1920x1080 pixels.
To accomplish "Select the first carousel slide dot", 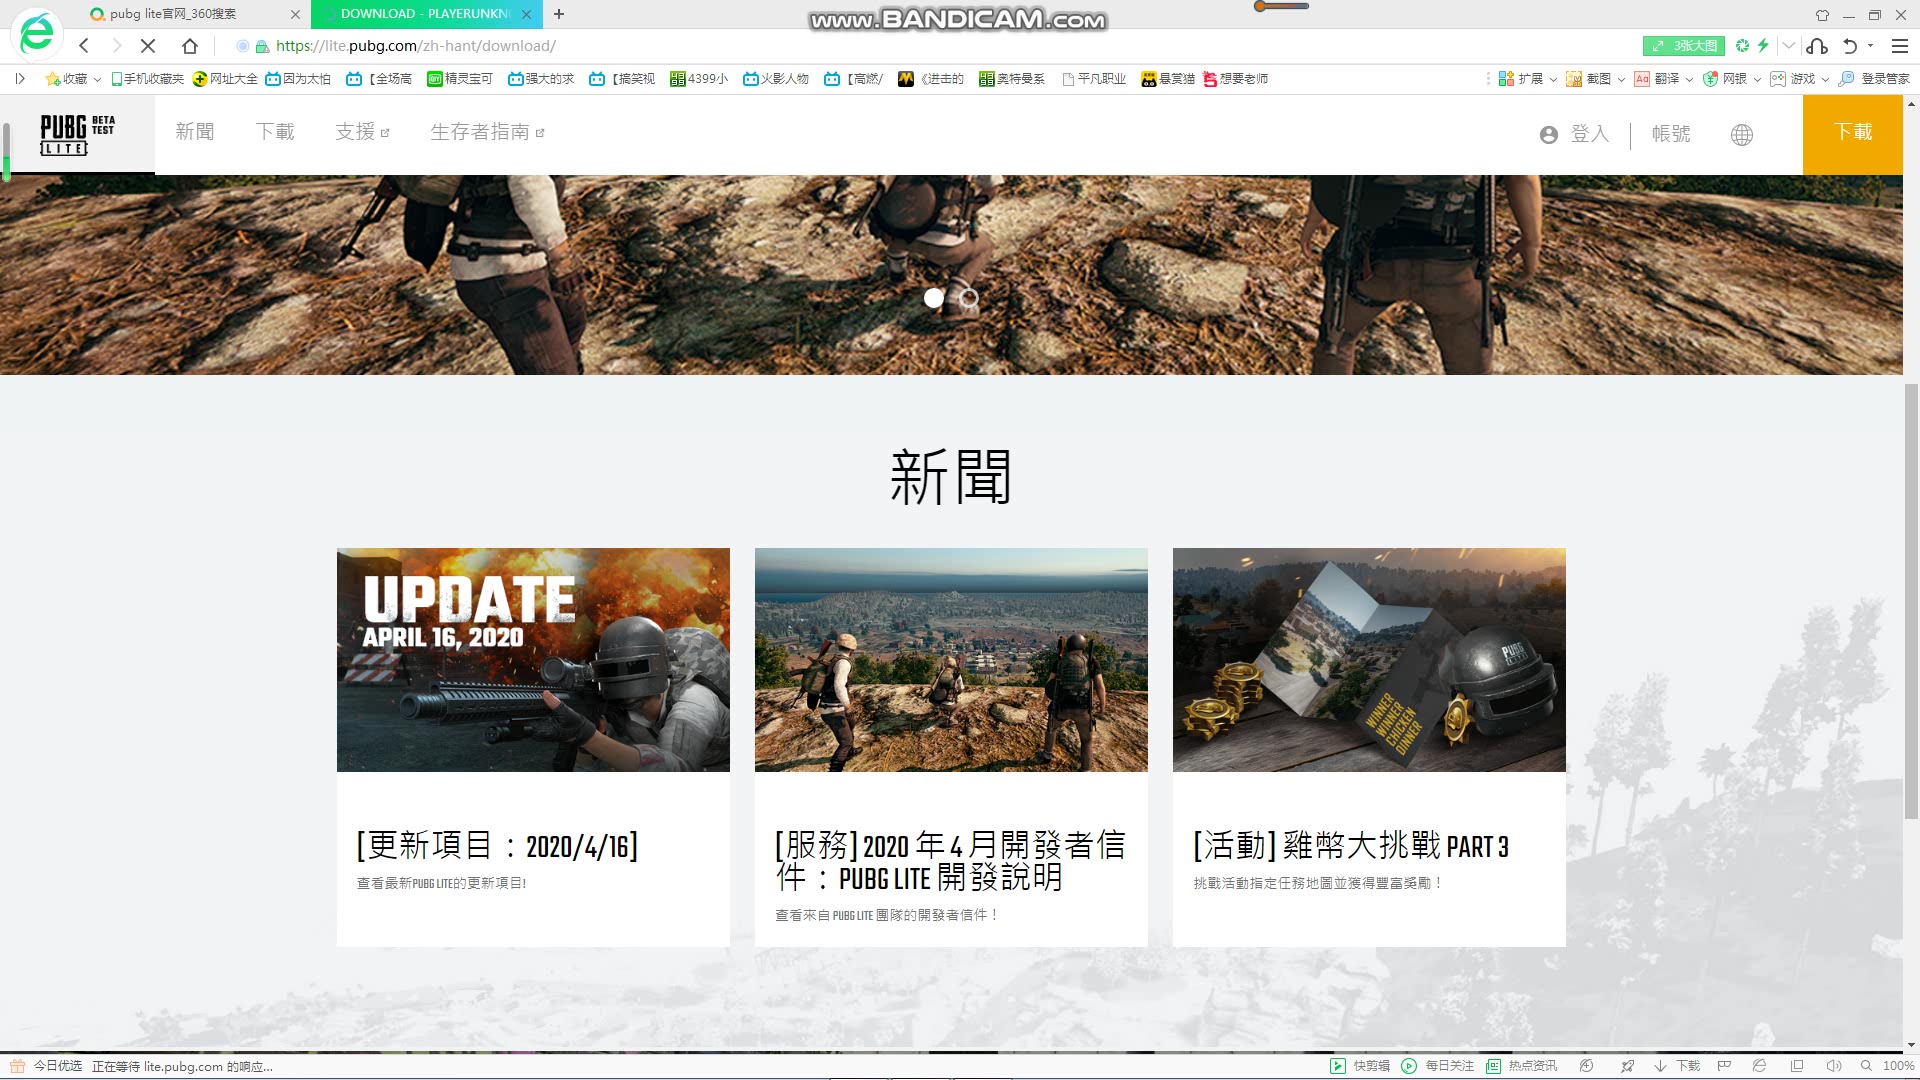I will [934, 298].
